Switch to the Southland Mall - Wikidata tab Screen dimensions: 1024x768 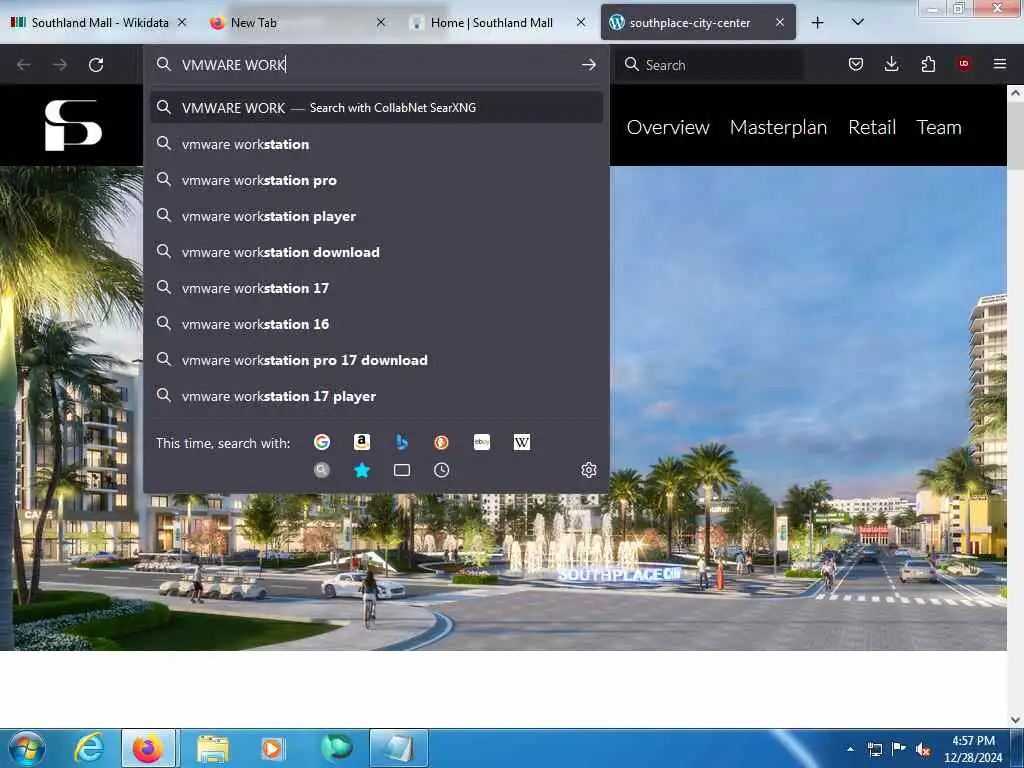pyautogui.click(x=99, y=22)
